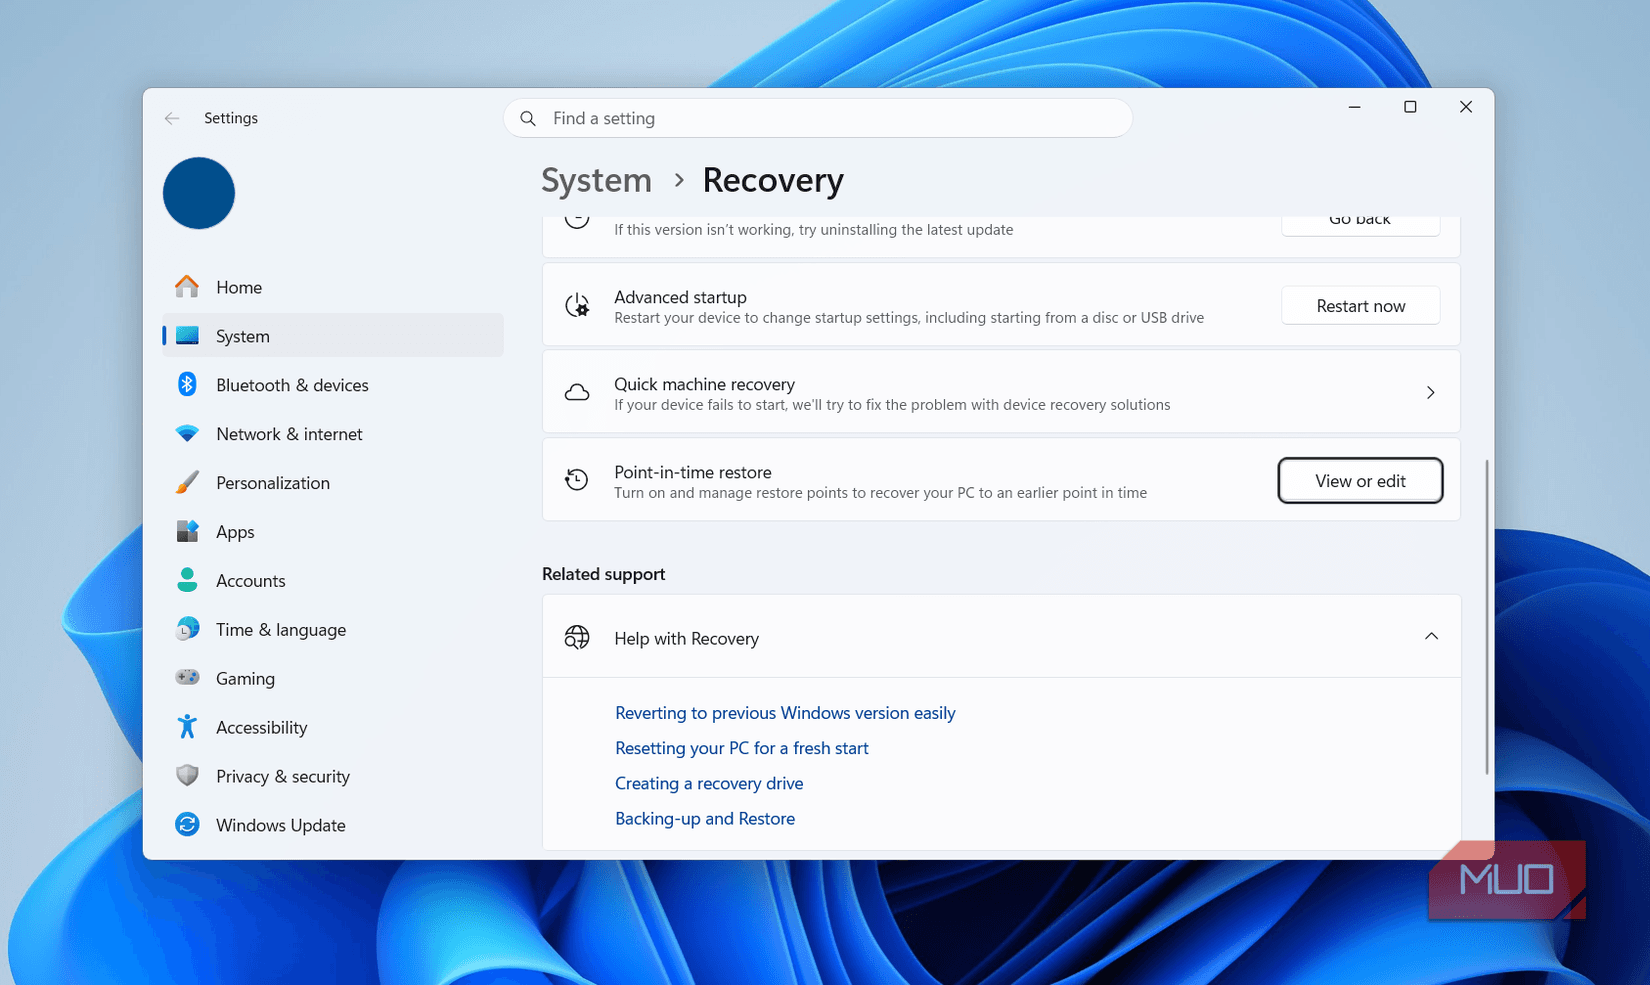Open Privacy & security settings
The width and height of the screenshot is (1650, 985).
pos(333,776)
